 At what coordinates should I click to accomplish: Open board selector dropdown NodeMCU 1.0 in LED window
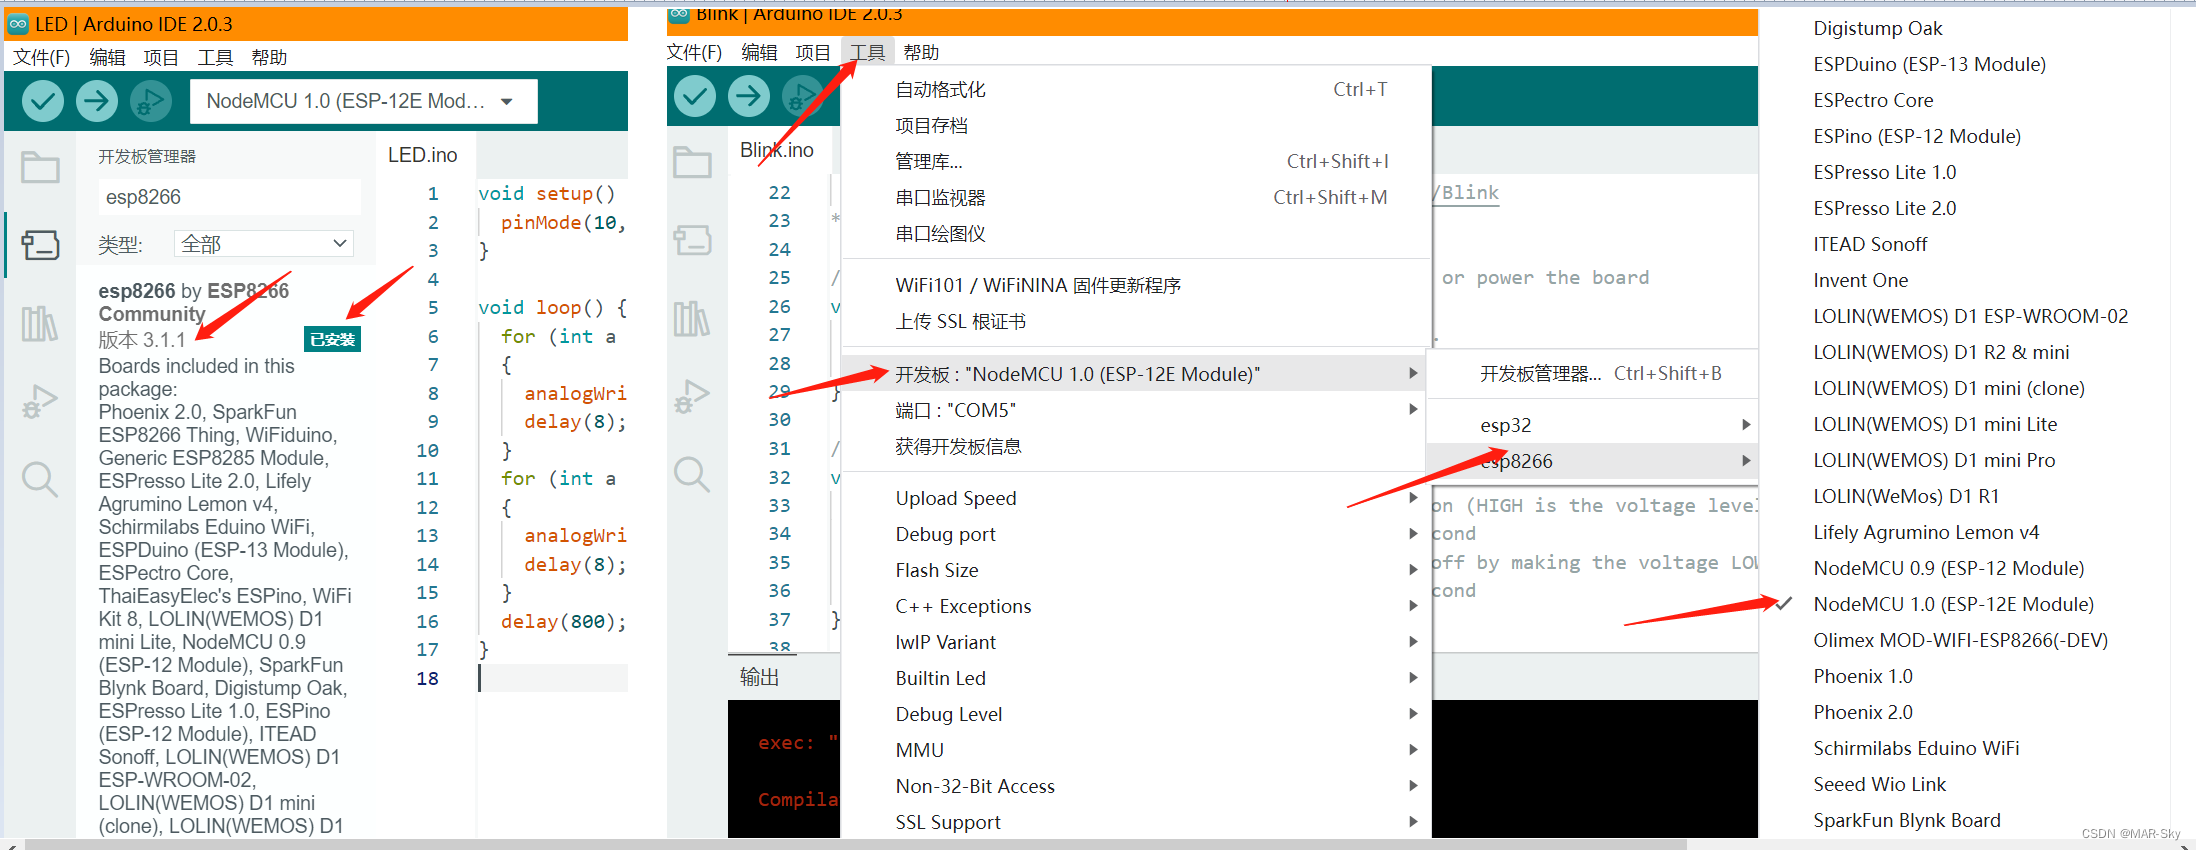click(364, 101)
